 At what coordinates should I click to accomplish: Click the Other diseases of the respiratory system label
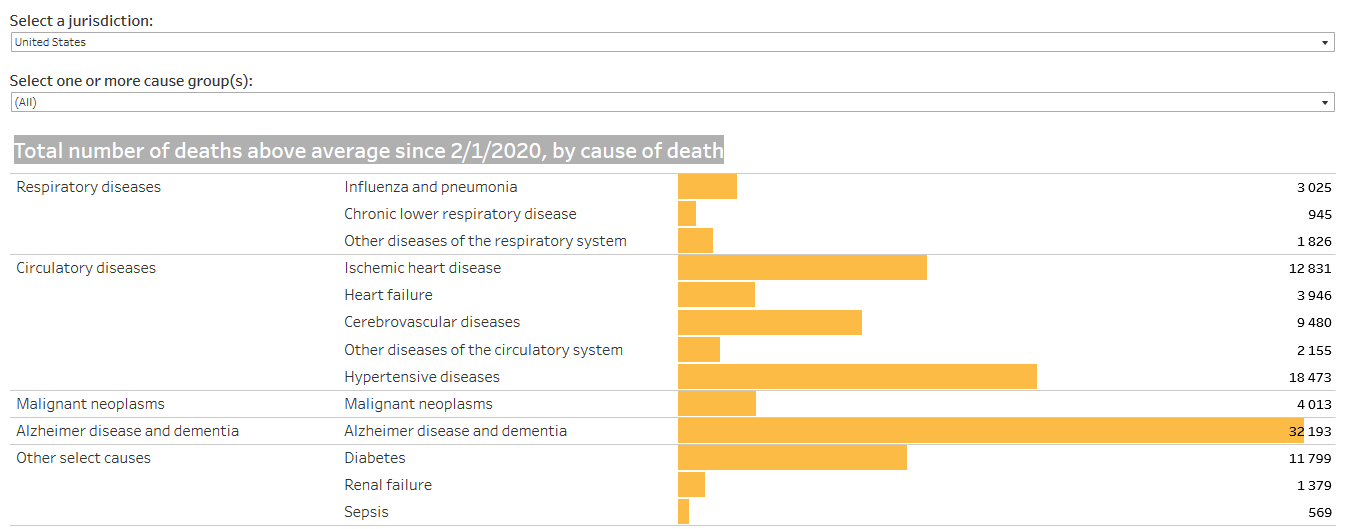[x=485, y=241]
